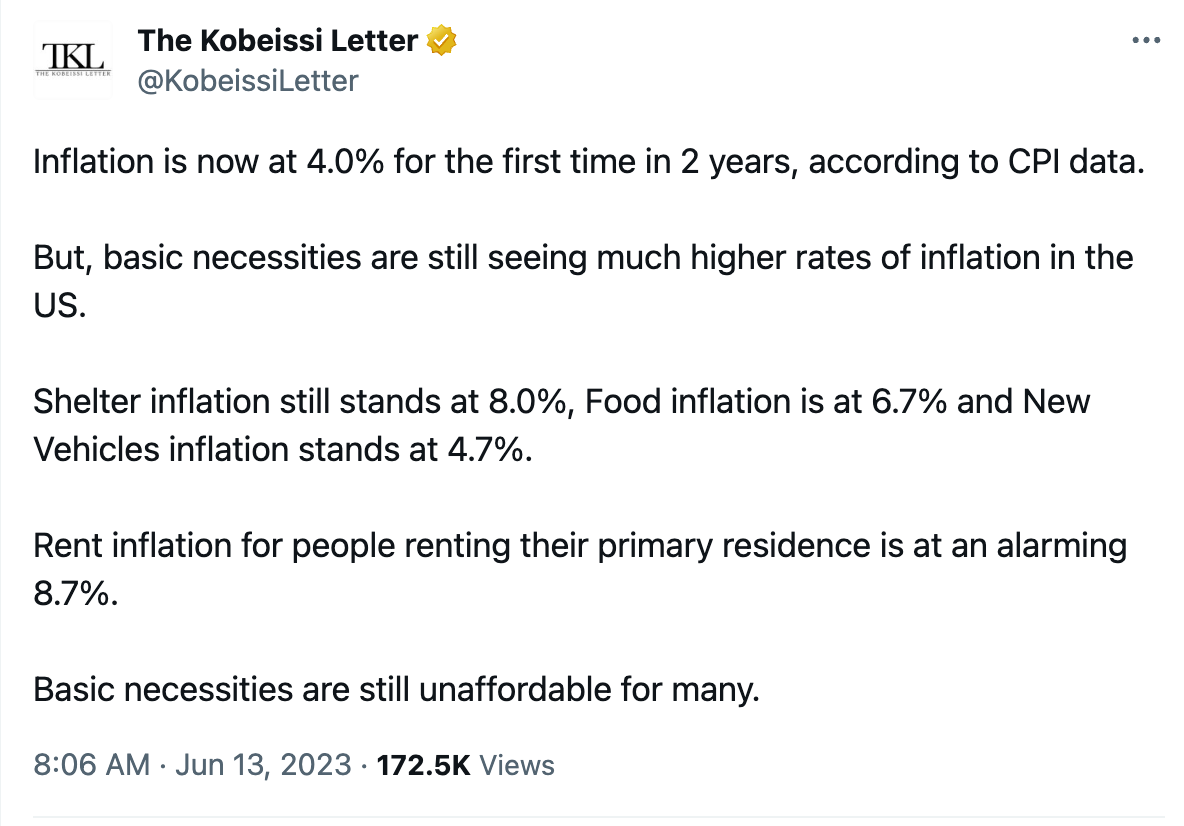Screen dimensions: 1184x826
Task: Open the three-dot more options menu
Action: click(1145, 41)
